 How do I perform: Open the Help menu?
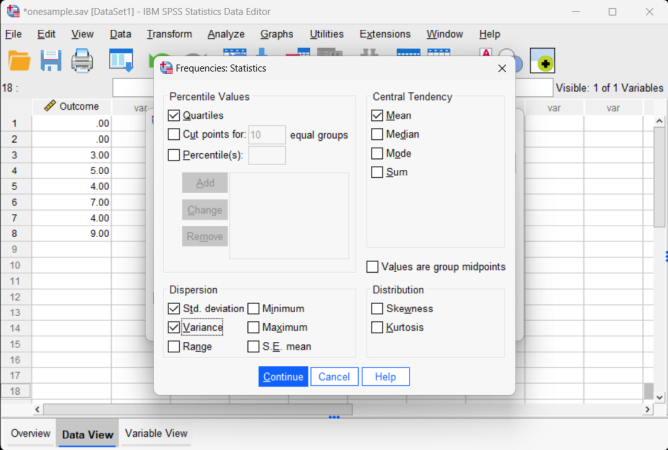489,34
